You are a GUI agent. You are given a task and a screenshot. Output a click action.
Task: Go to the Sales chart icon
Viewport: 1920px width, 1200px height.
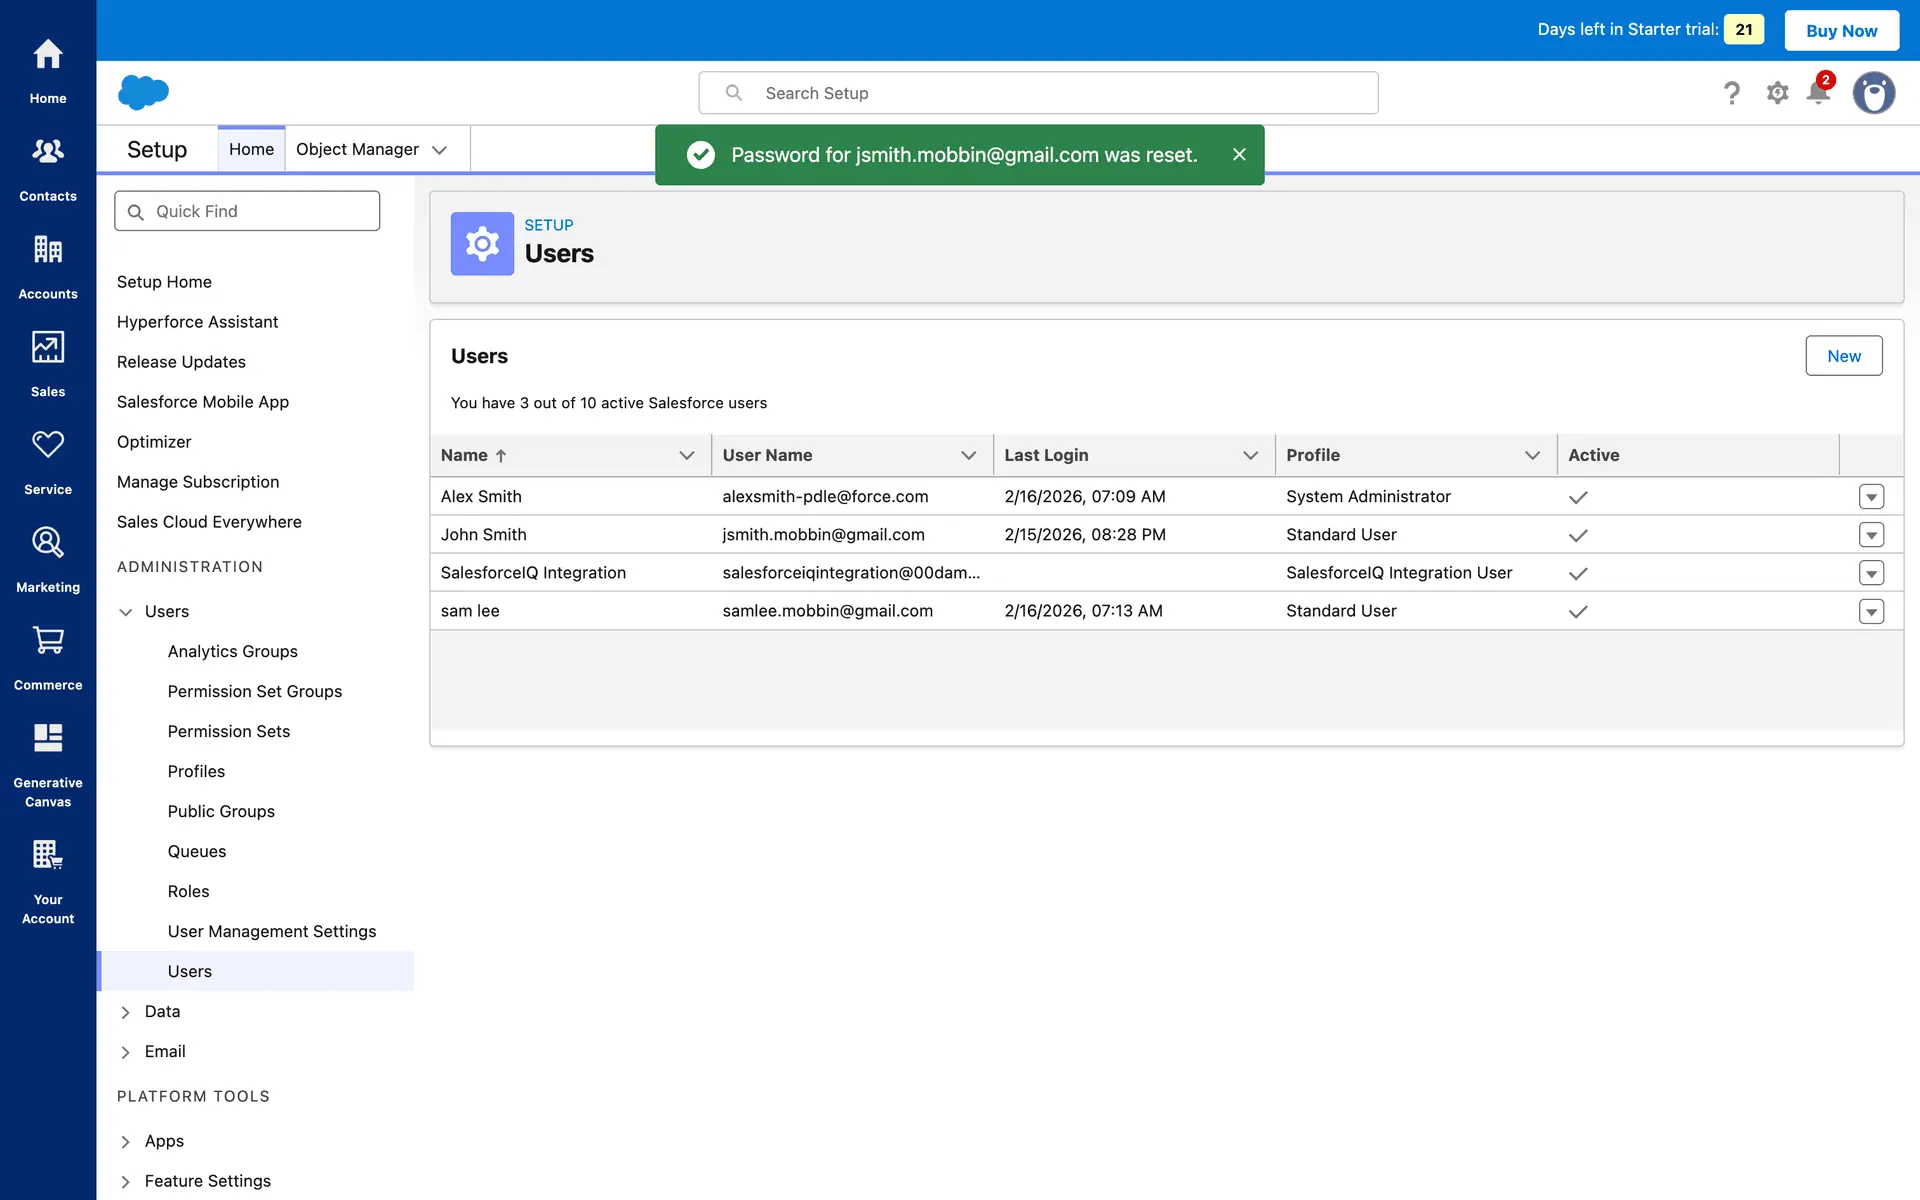pyautogui.click(x=48, y=347)
